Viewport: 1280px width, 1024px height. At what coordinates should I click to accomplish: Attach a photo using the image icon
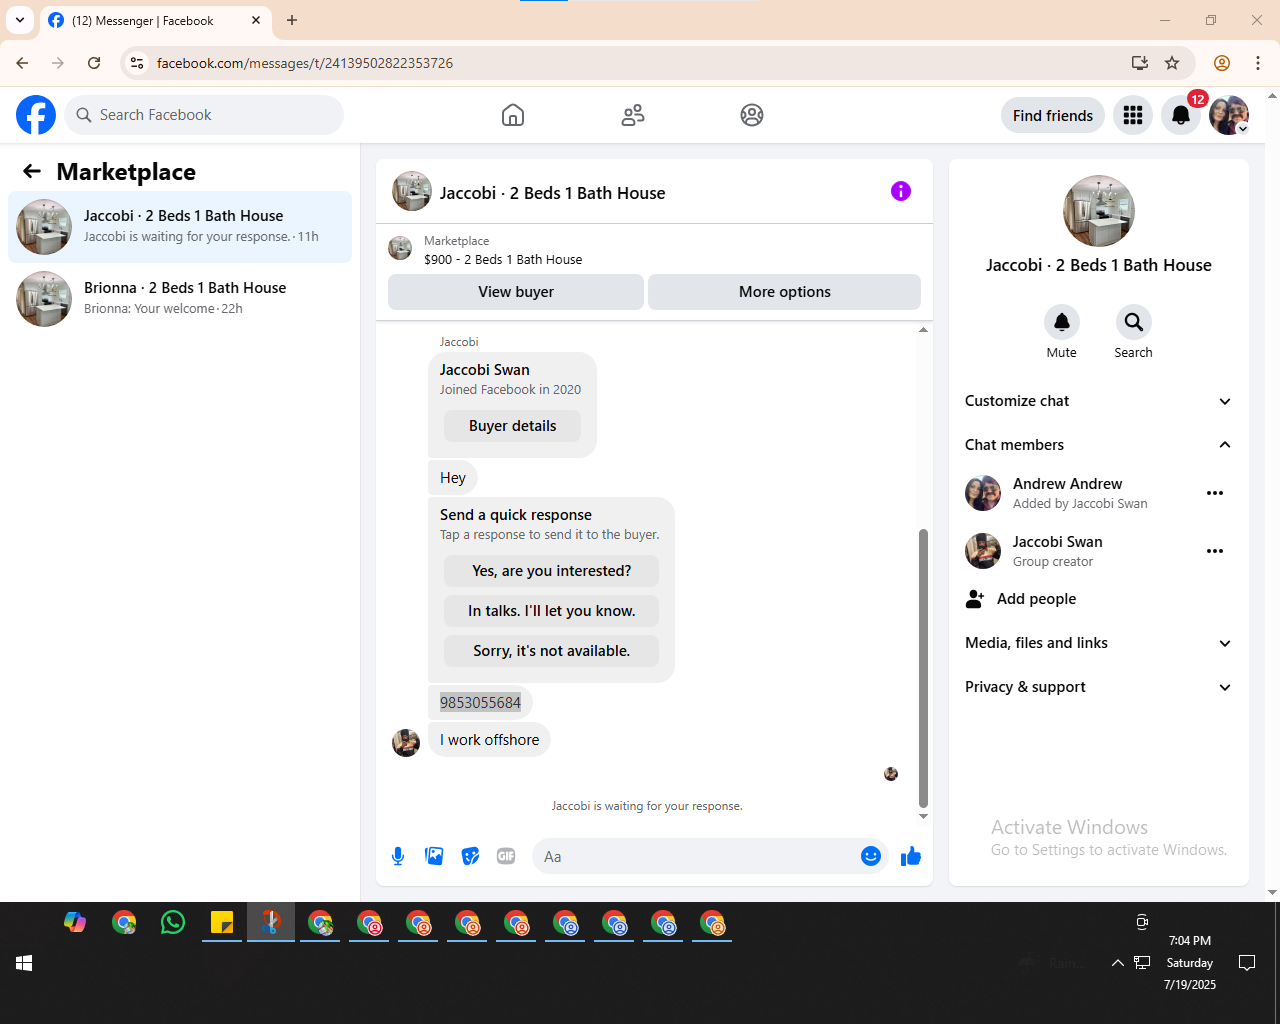(434, 856)
